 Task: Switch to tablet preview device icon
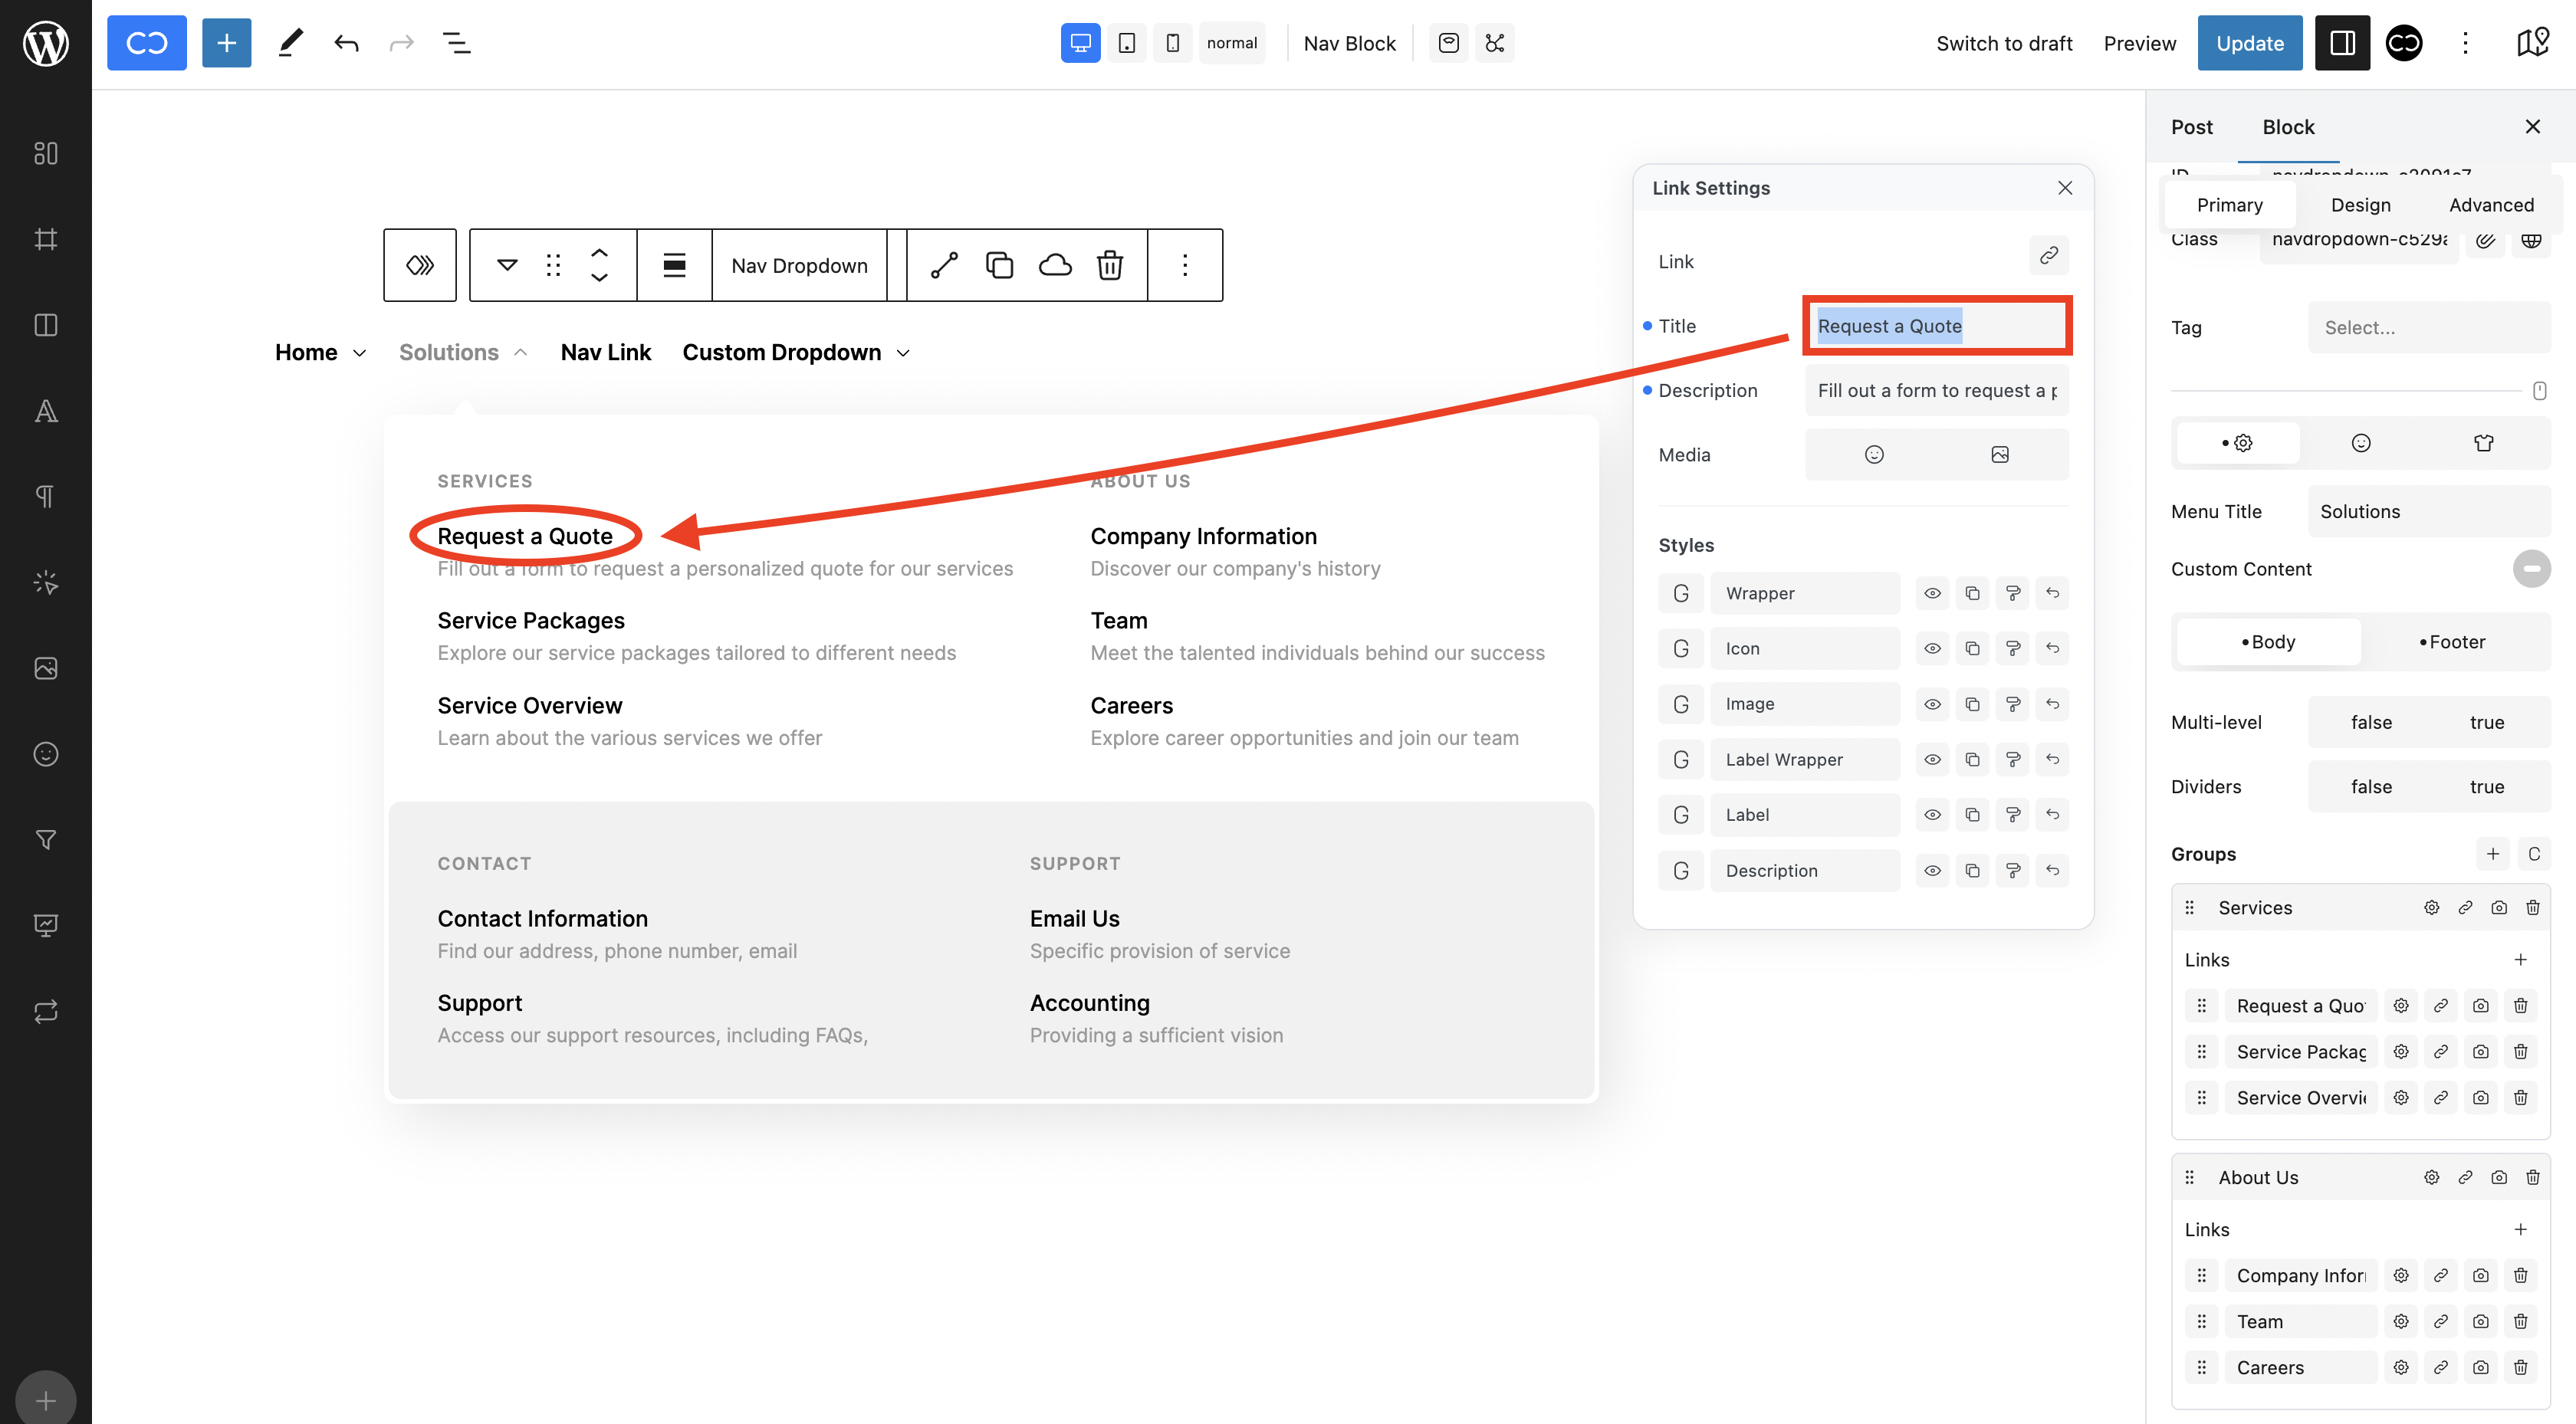click(x=1126, y=43)
